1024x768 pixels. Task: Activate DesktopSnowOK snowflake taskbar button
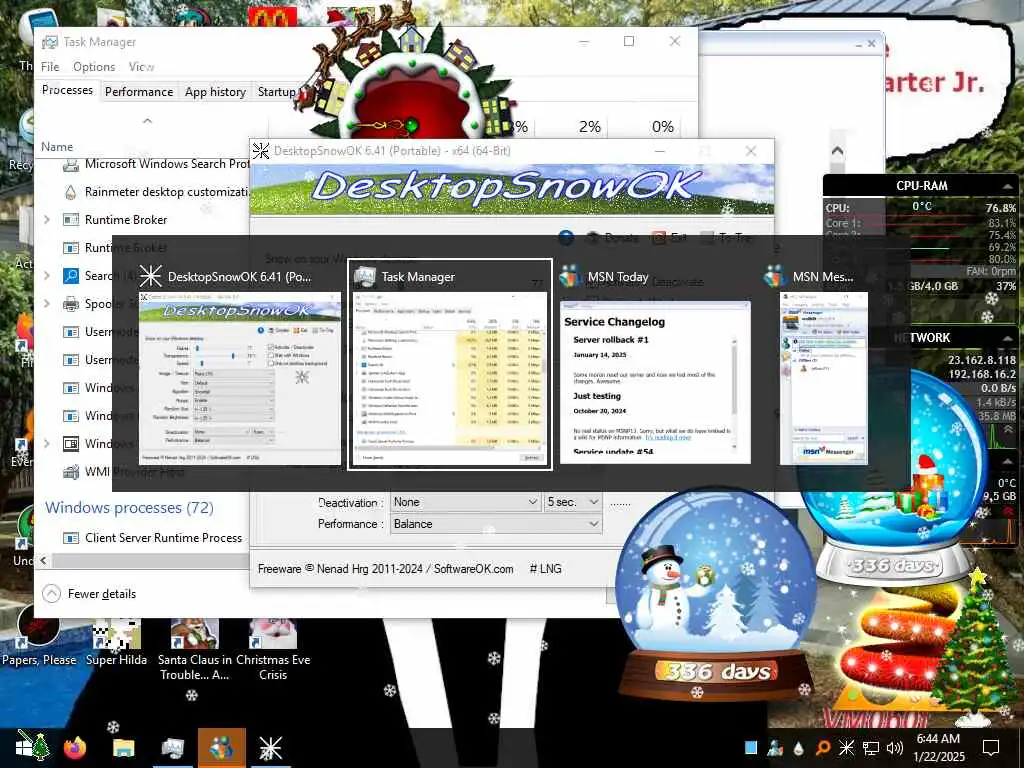270,748
